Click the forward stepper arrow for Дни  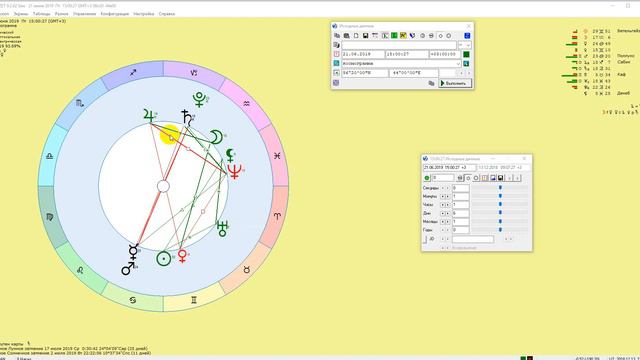pyautogui.click(x=447, y=213)
